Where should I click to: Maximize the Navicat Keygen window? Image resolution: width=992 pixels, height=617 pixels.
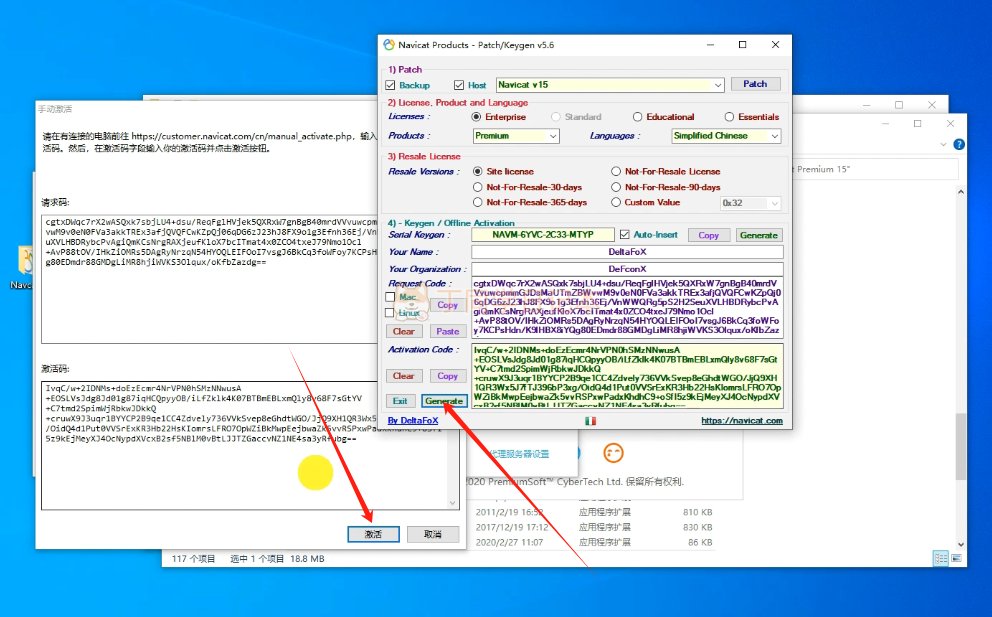pos(743,45)
